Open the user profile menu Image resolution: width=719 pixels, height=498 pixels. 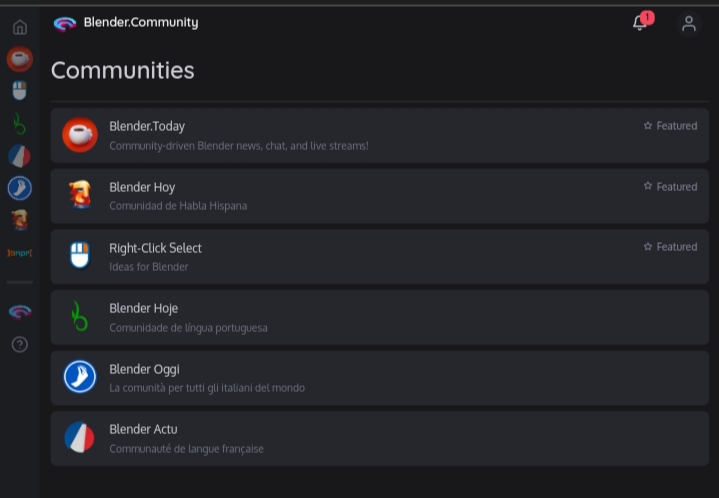point(689,23)
